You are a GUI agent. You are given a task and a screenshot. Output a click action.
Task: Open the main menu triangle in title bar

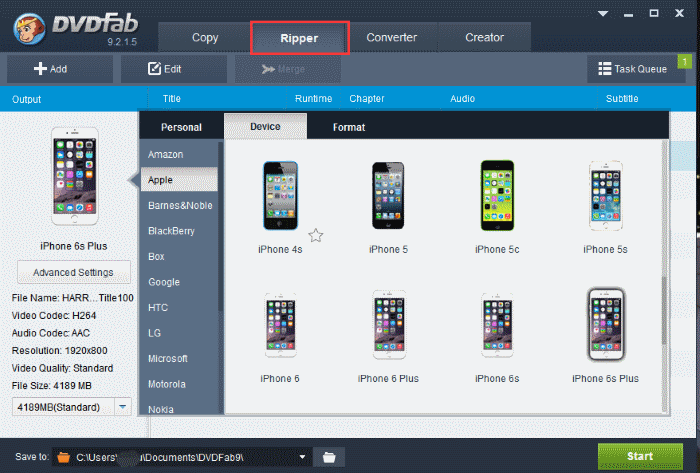point(603,14)
